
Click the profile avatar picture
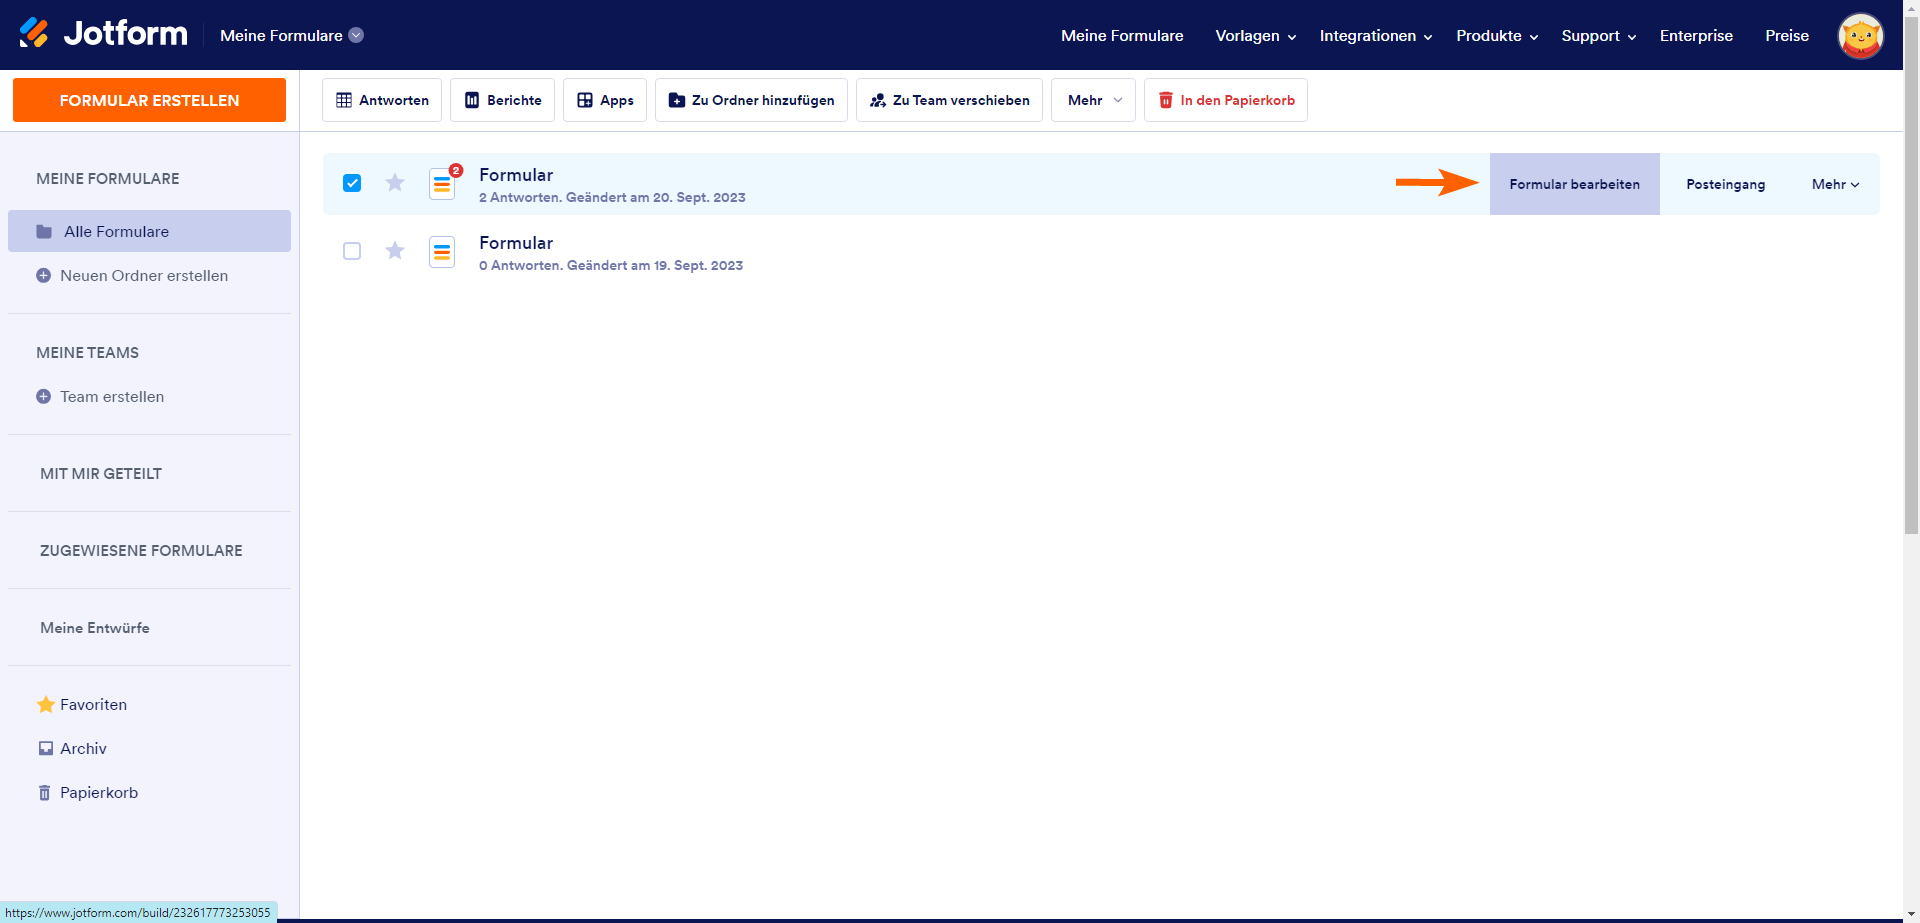(1861, 36)
